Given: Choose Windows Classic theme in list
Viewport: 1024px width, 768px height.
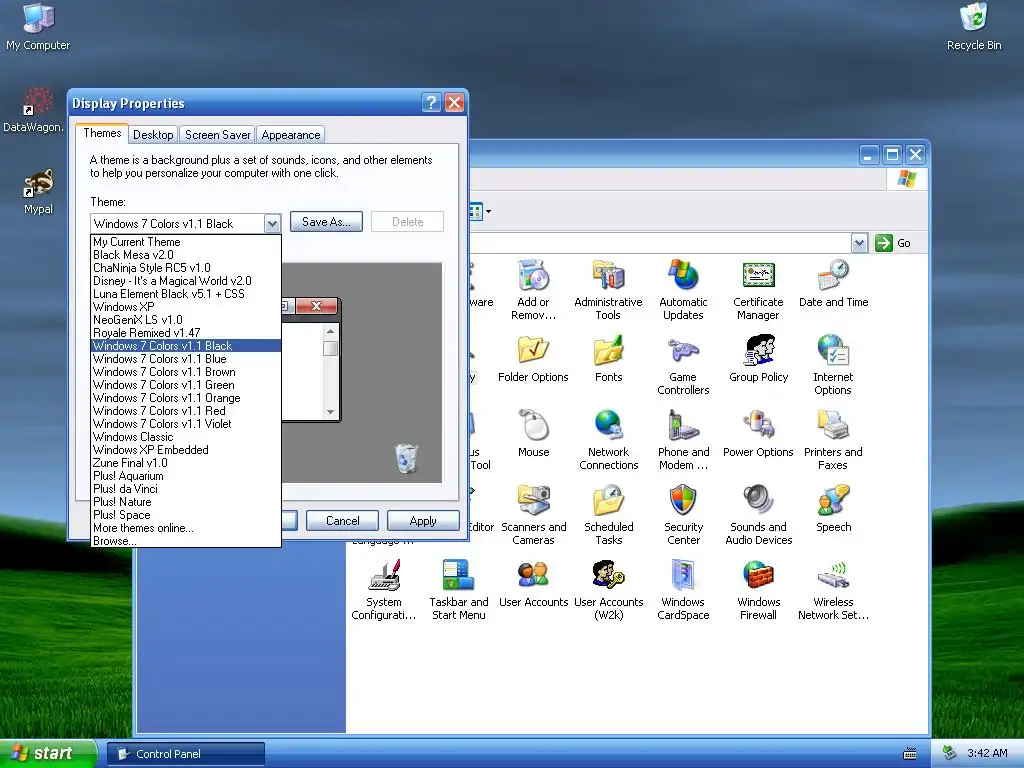Looking at the screenshot, I should pyautogui.click(x=186, y=437).
